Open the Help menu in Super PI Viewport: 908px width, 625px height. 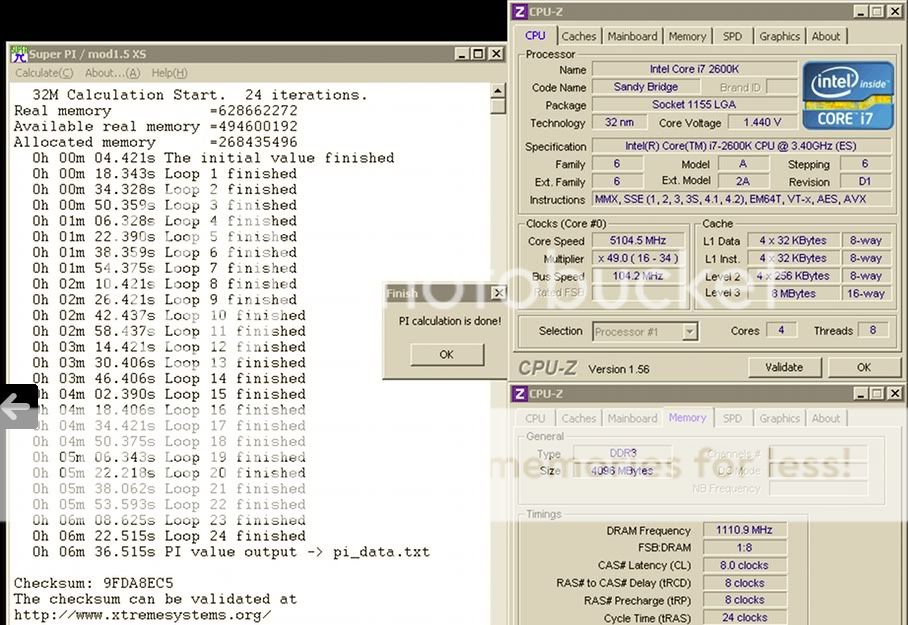click(x=169, y=73)
